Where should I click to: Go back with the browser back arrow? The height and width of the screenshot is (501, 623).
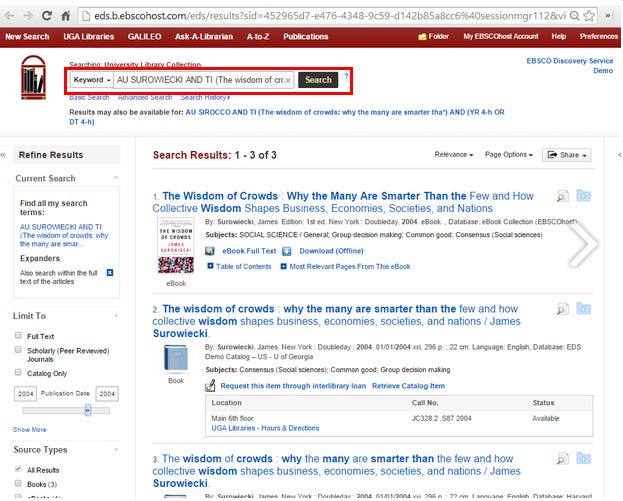click(x=10, y=16)
